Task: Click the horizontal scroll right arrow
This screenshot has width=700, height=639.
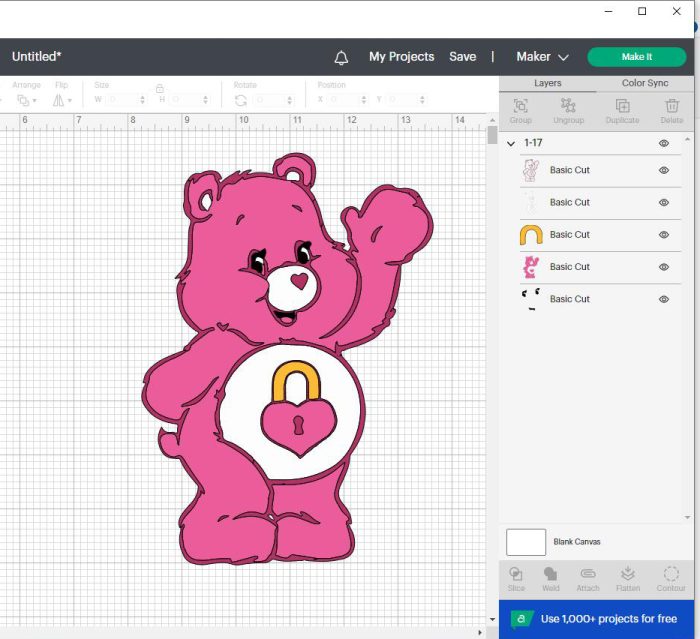Action: click(480, 633)
